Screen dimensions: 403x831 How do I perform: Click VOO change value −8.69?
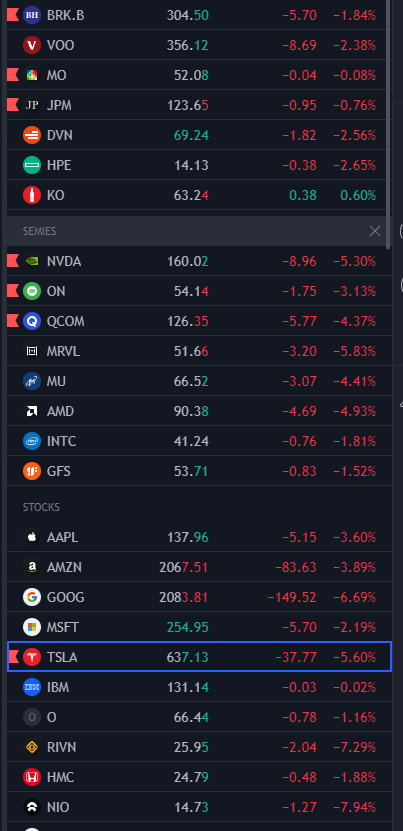[x=299, y=46]
